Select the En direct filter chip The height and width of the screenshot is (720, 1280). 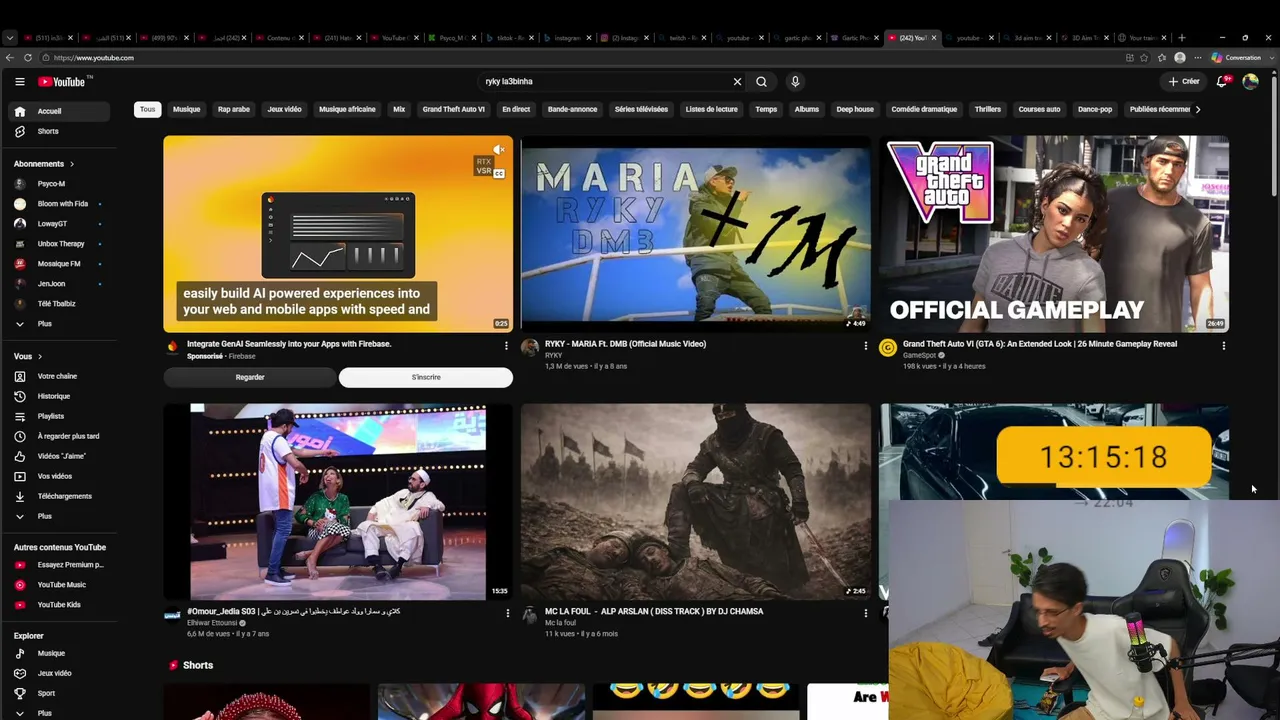[516, 109]
